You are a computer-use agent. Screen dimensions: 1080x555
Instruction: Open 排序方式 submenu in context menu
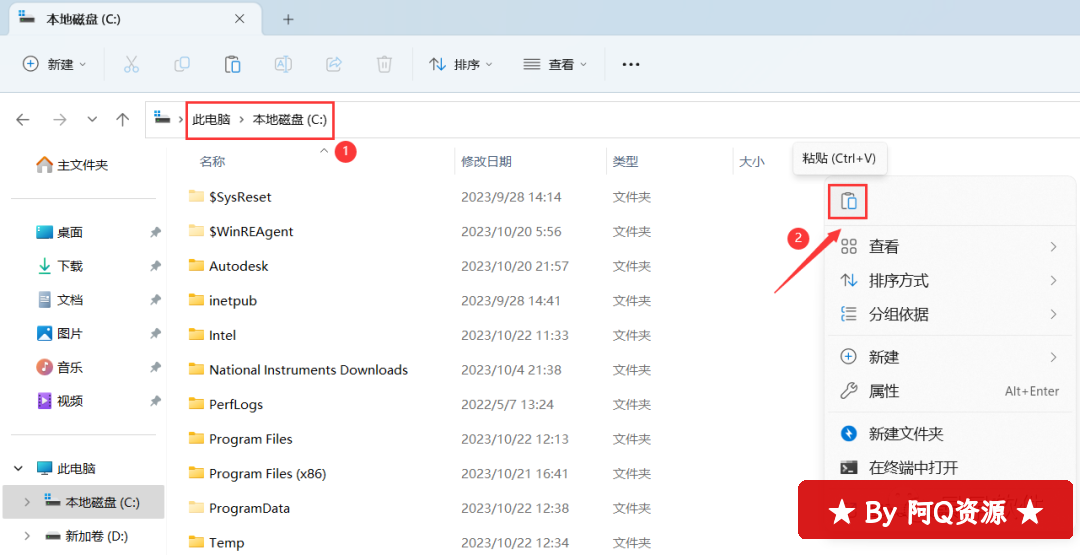[898, 280]
